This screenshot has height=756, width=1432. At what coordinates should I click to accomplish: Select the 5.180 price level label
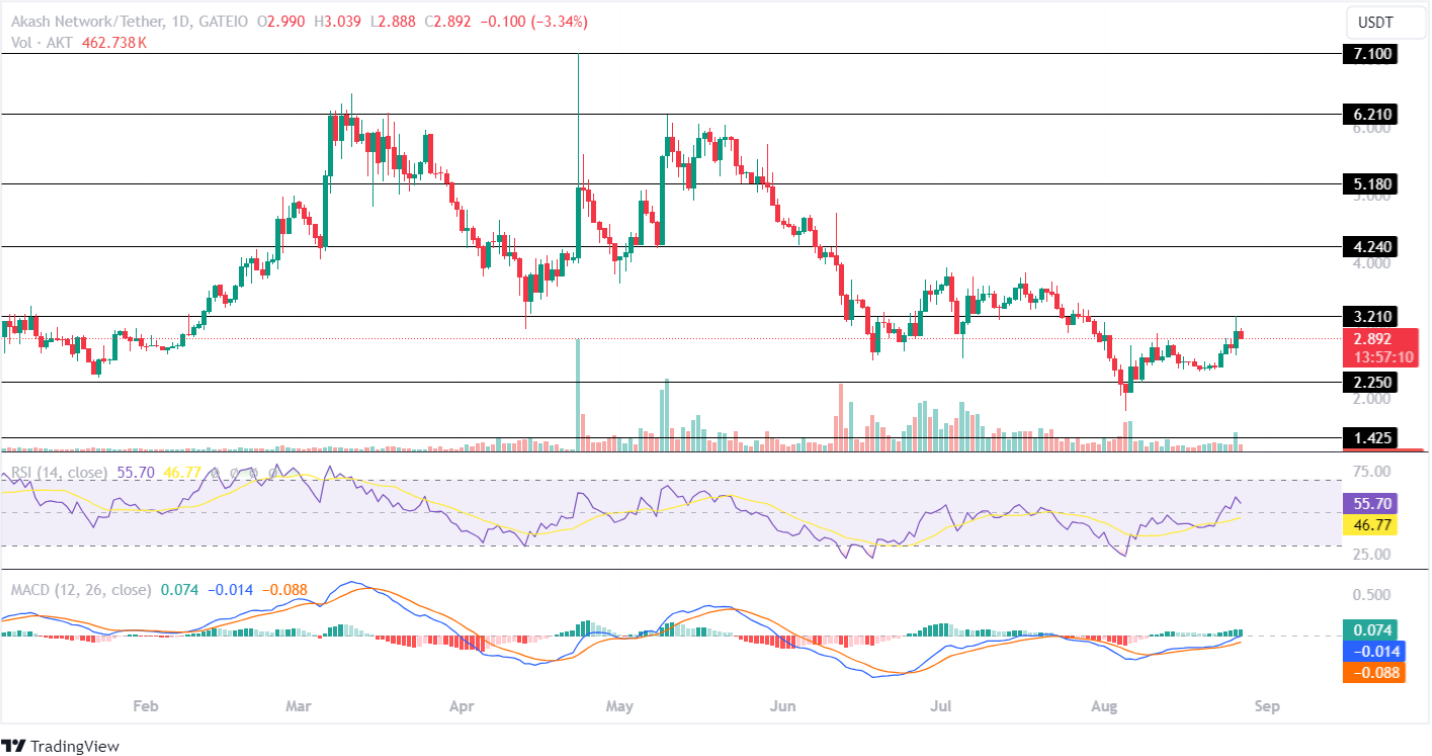[x=1369, y=184]
